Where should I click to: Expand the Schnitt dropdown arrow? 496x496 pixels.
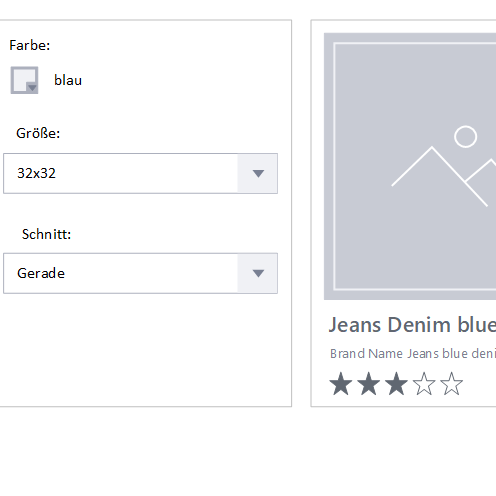pos(258,273)
